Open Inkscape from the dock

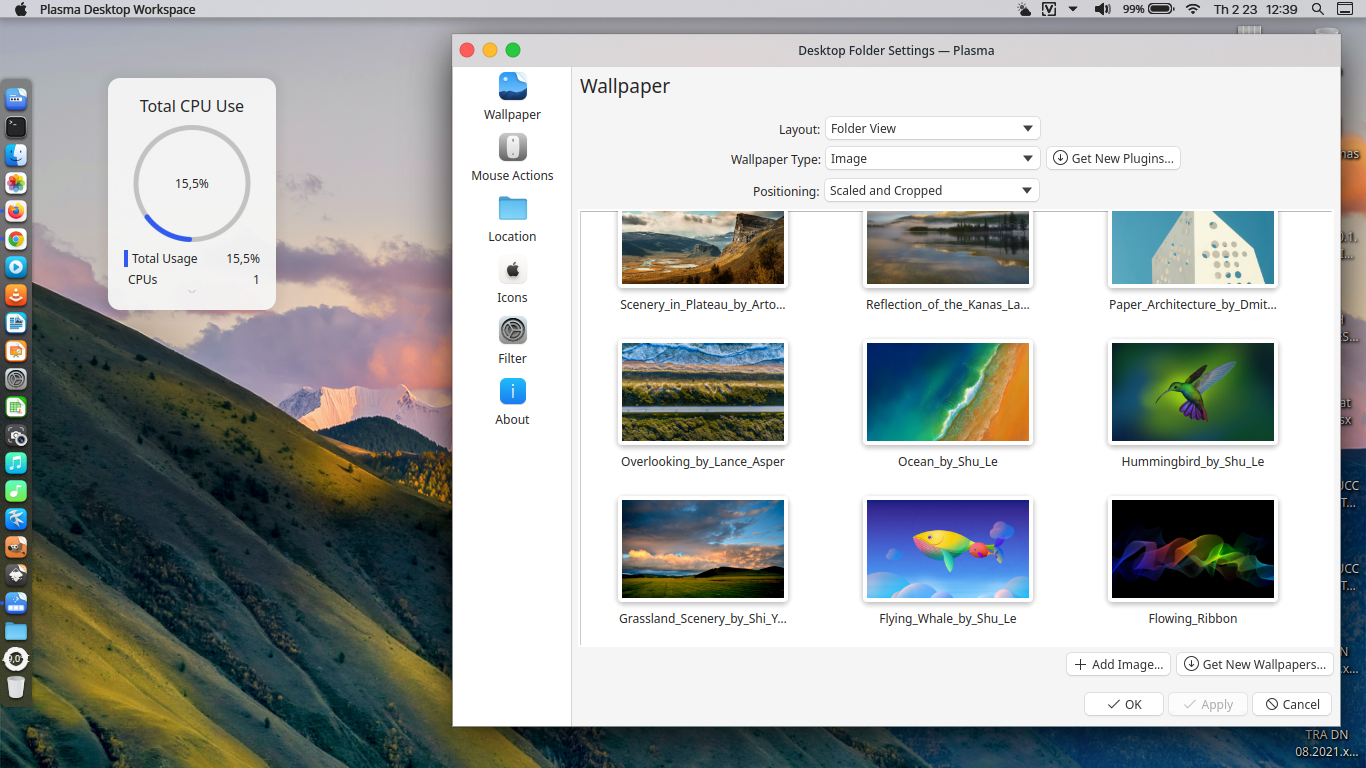pyautogui.click(x=16, y=575)
